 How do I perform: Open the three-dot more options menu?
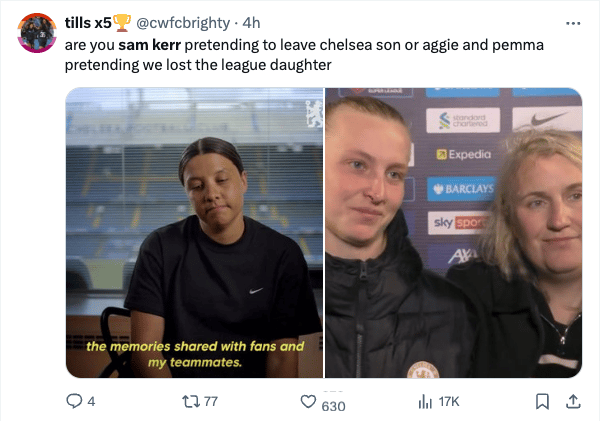coord(572,22)
